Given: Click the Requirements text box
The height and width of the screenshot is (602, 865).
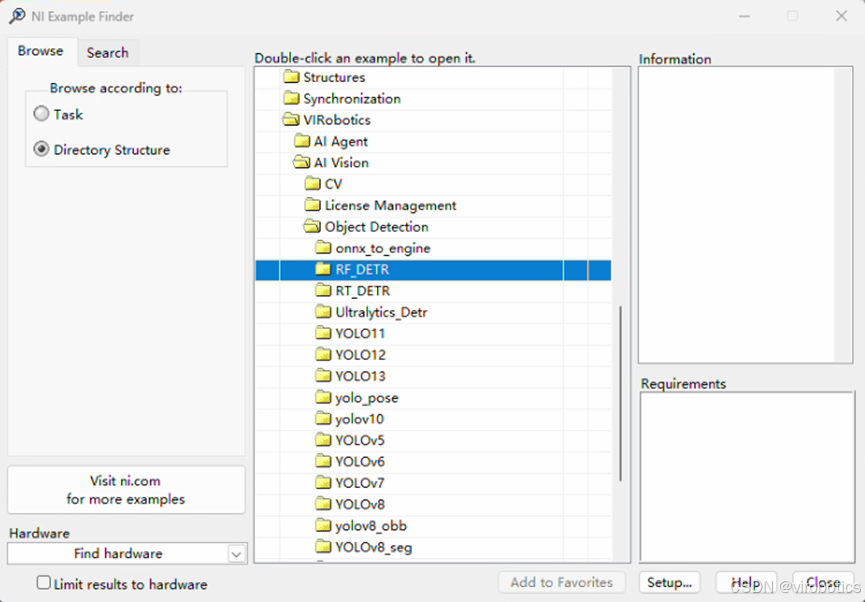Looking at the screenshot, I should point(747,477).
